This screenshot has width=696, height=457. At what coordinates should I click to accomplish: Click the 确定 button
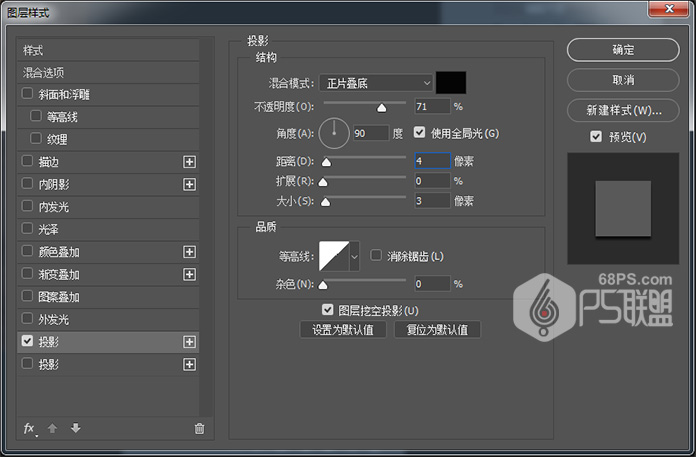pyautogui.click(x=623, y=50)
